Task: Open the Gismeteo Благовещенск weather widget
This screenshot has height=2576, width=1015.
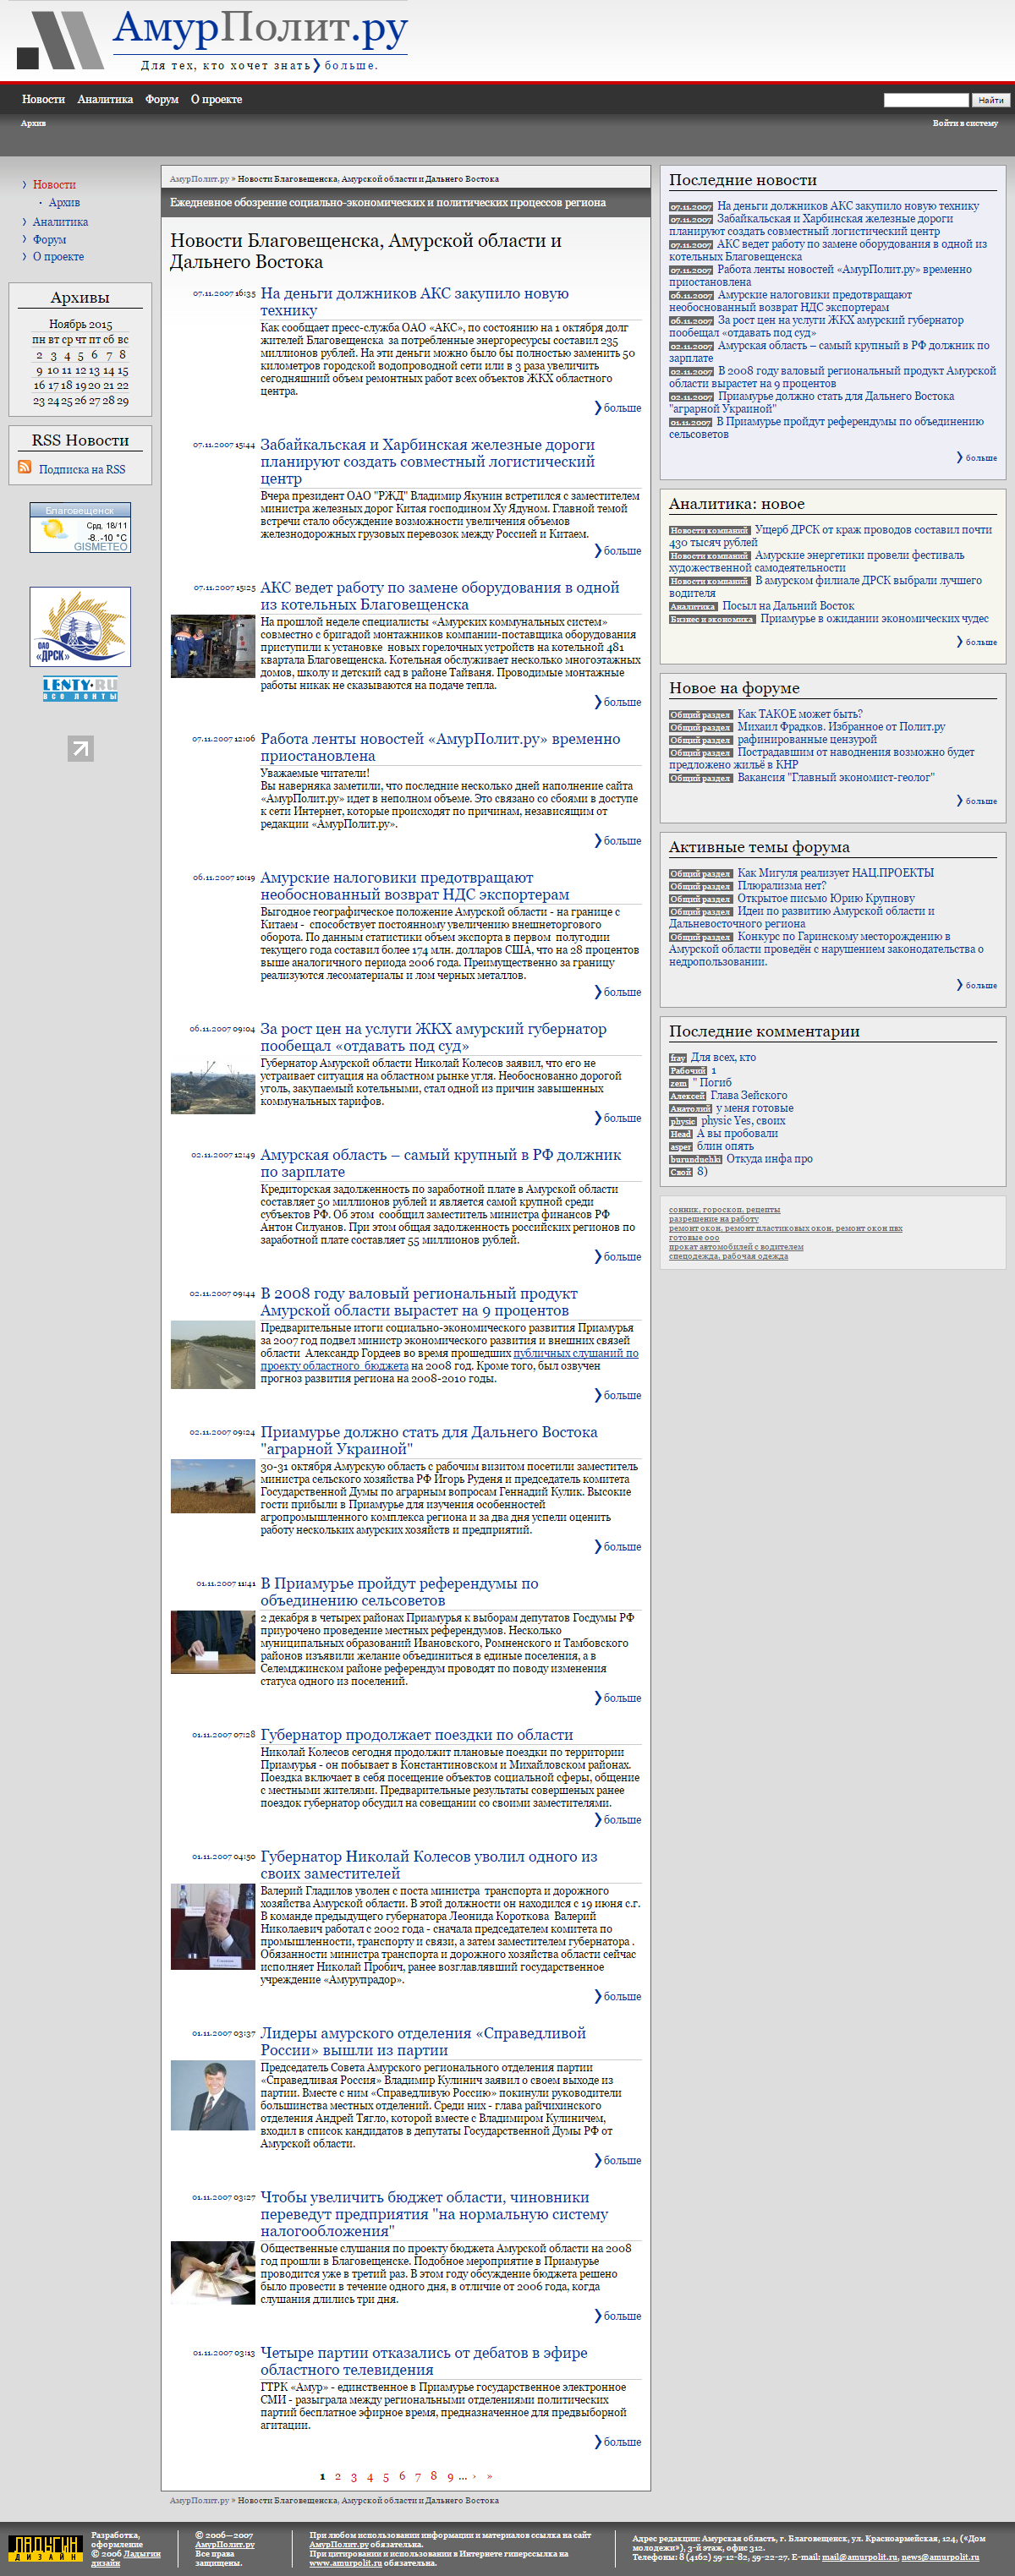Action: [x=80, y=528]
